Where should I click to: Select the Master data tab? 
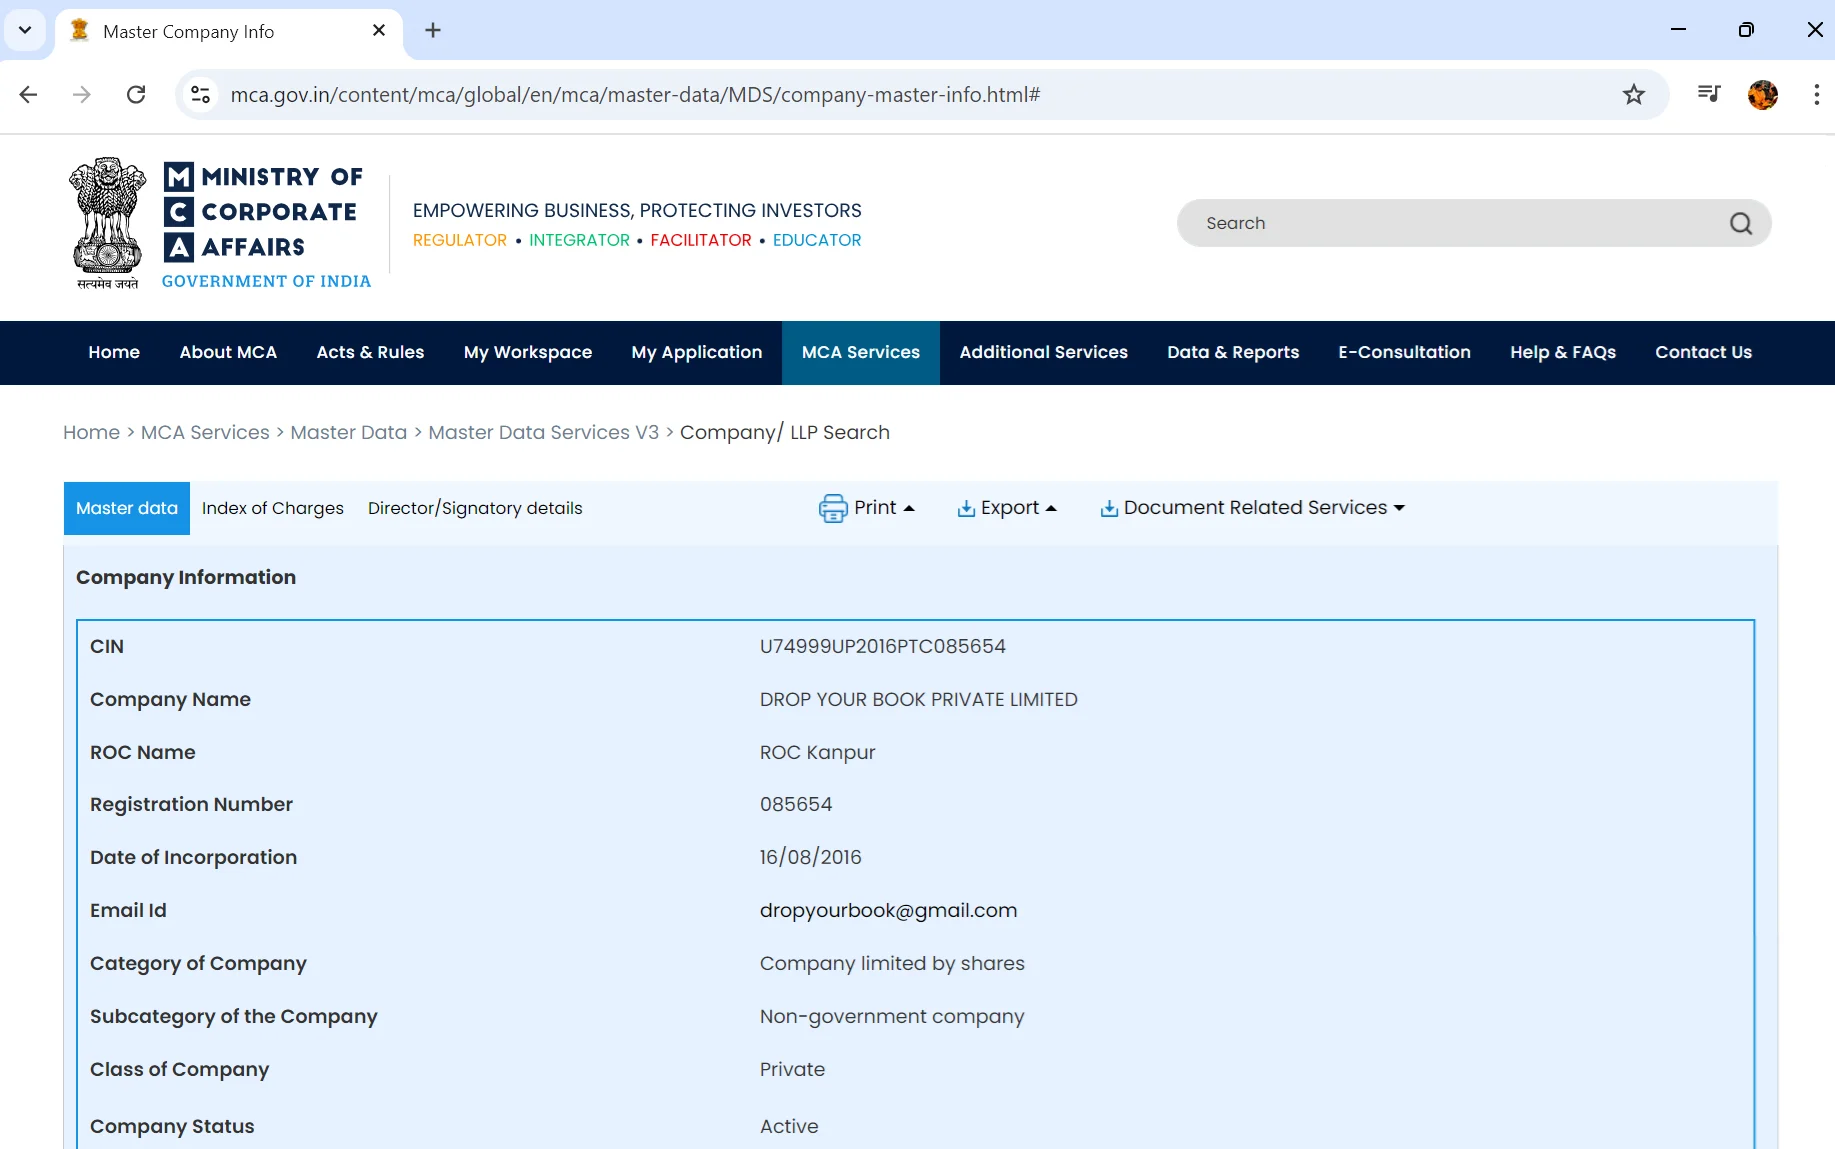pos(127,508)
